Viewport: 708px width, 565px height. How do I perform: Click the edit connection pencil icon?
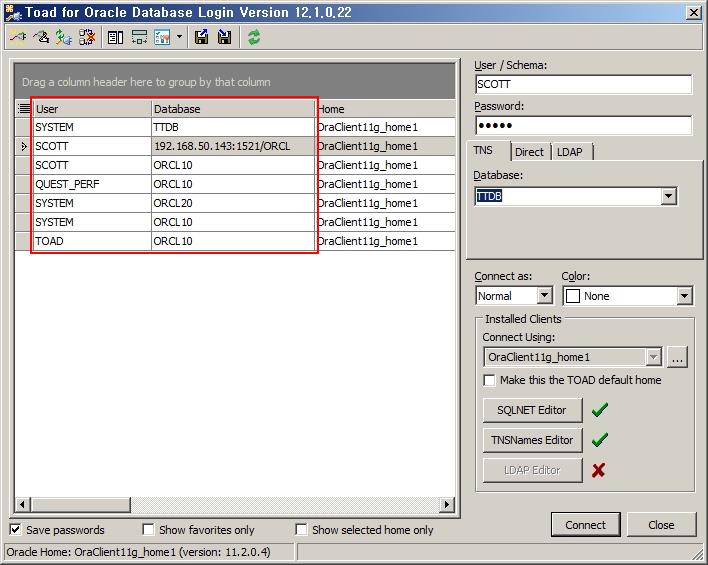pos(40,37)
